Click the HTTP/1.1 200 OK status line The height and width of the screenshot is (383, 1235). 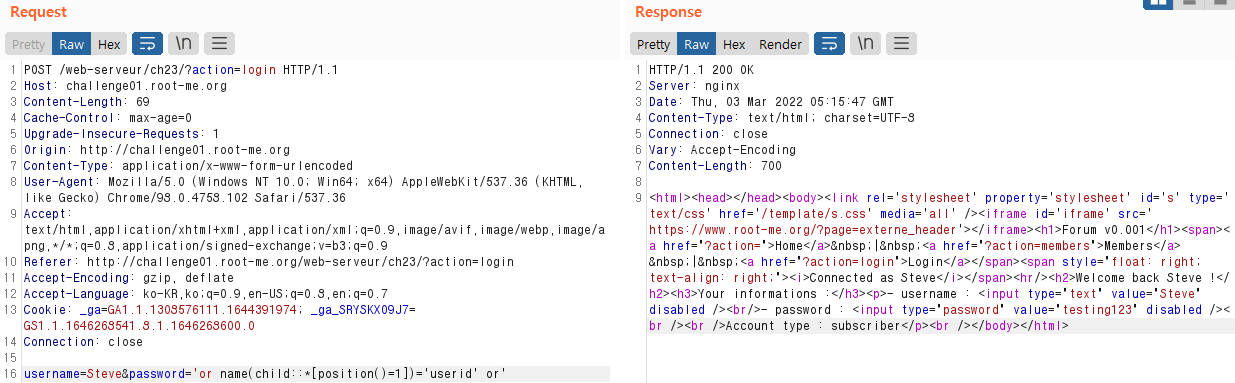(701, 70)
